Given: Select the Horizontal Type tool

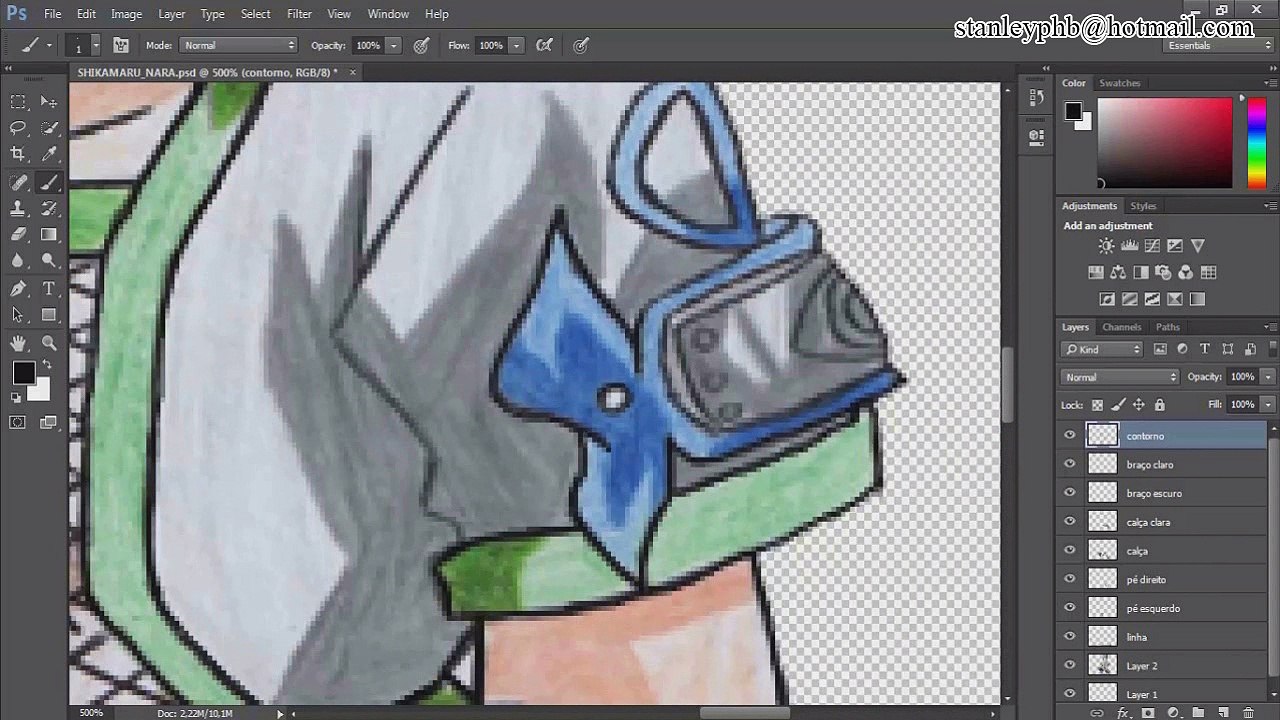Looking at the screenshot, I should (49, 288).
